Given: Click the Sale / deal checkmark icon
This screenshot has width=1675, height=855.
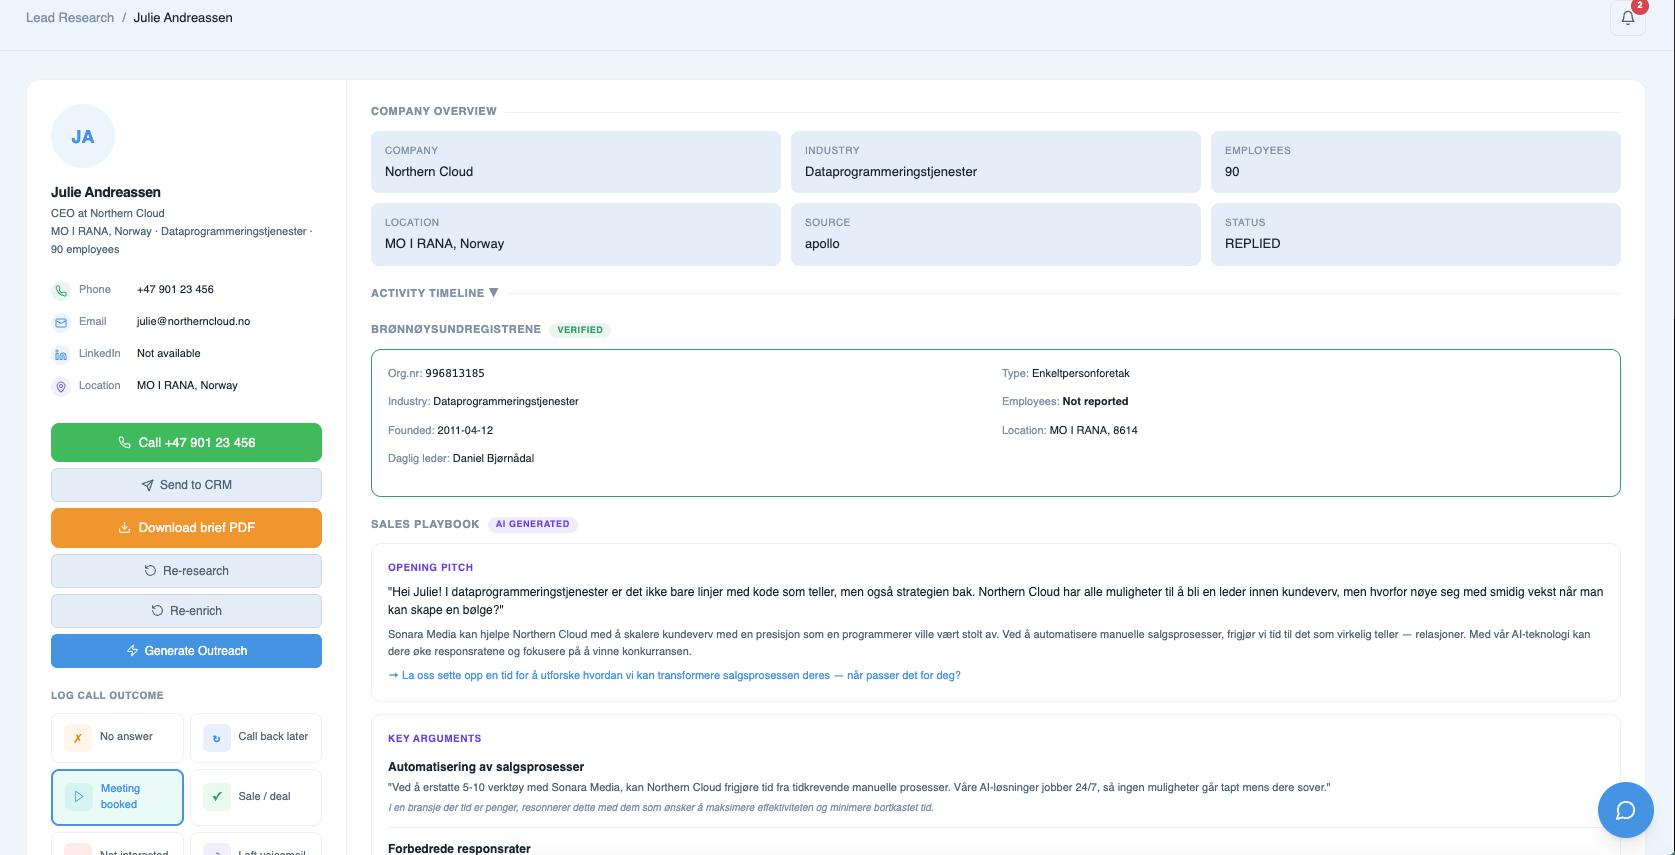Looking at the screenshot, I should pyautogui.click(x=216, y=797).
